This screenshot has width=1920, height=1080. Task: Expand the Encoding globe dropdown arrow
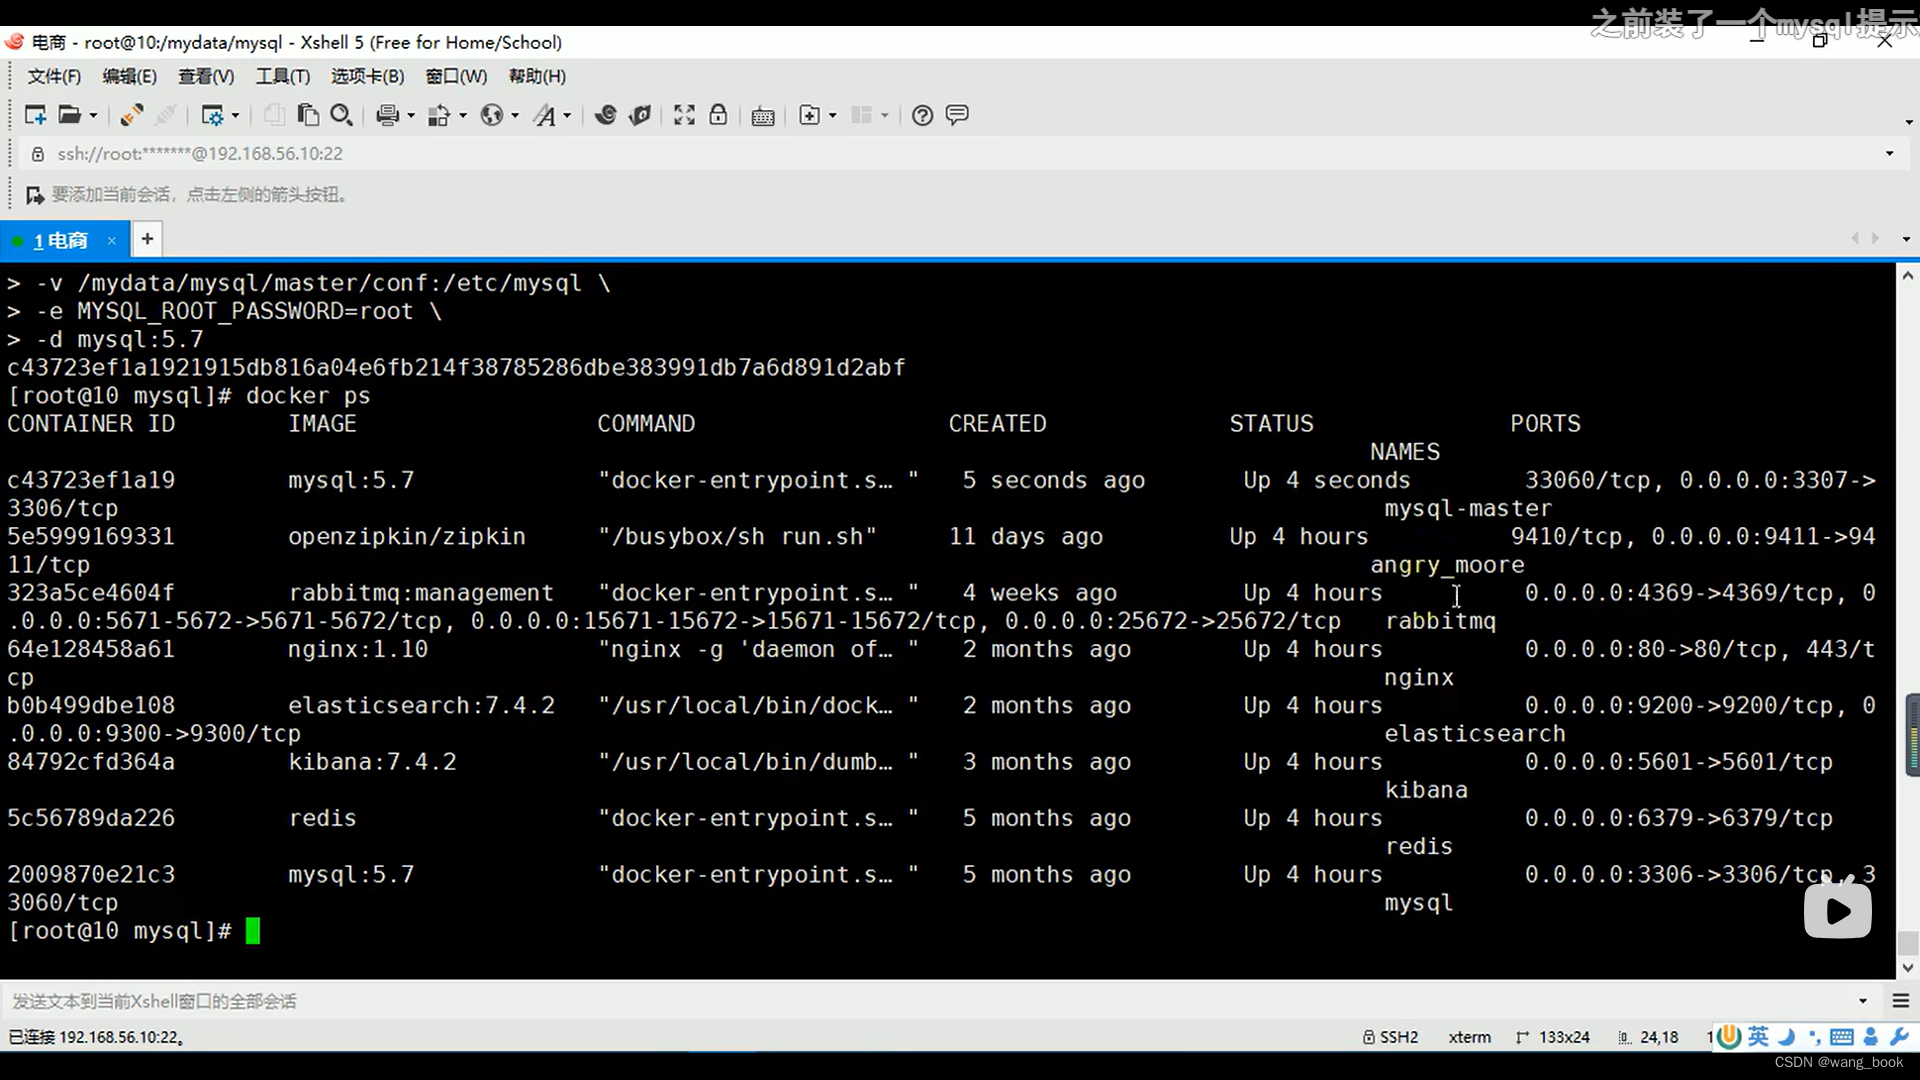(515, 116)
